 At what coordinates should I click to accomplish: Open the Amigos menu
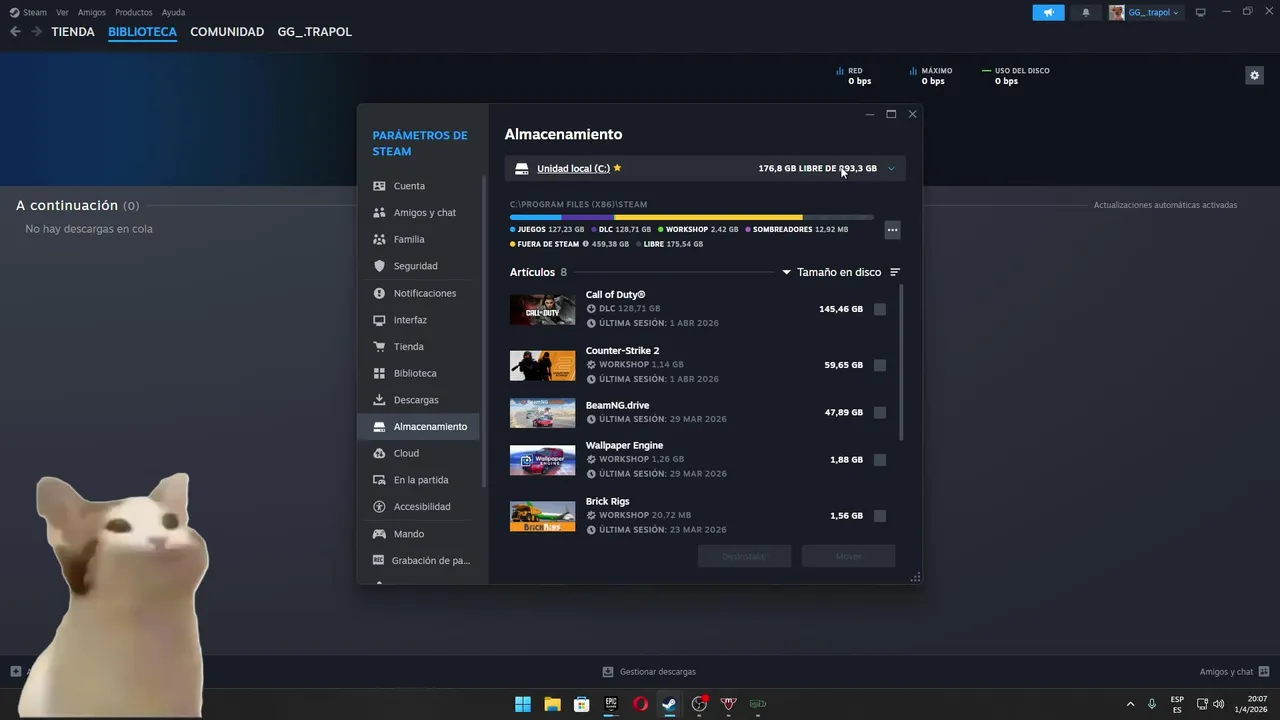pyautogui.click(x=92, y=12)
